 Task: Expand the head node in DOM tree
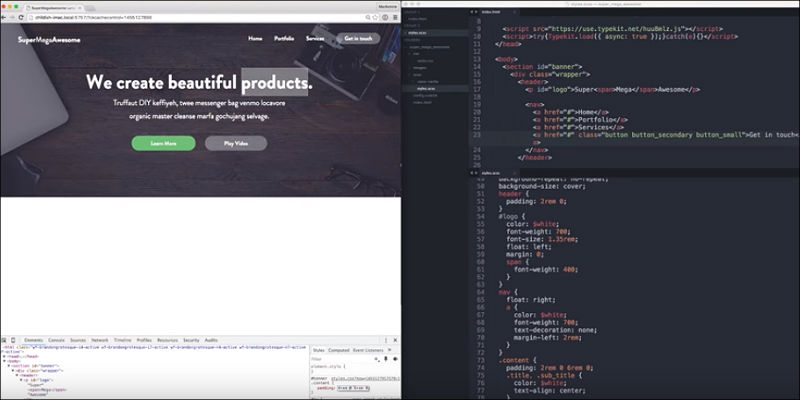[x=5, y=357]
